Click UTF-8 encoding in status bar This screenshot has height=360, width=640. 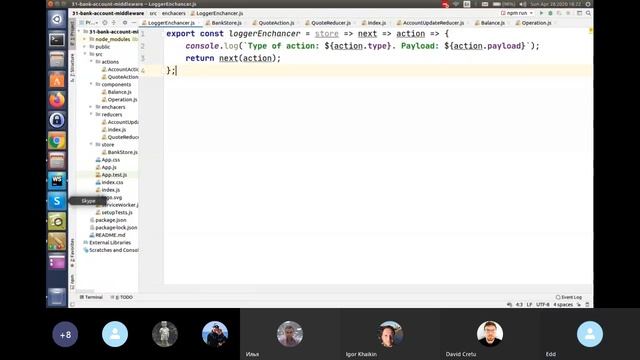click(x=543, y=304)
